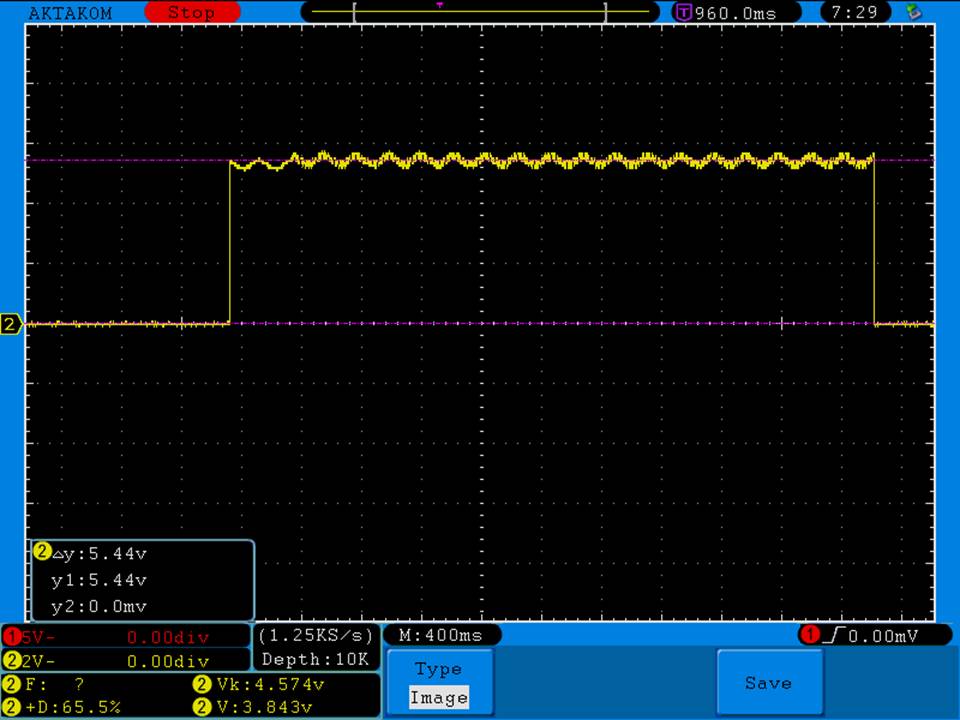Screen dimensions: 960x720
Task: Click the AKTAKOM logo
Action: pos(70,13)
